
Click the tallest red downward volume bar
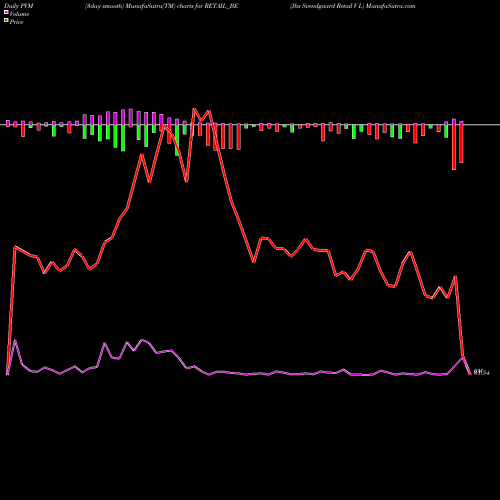click(x=454, y=147)
